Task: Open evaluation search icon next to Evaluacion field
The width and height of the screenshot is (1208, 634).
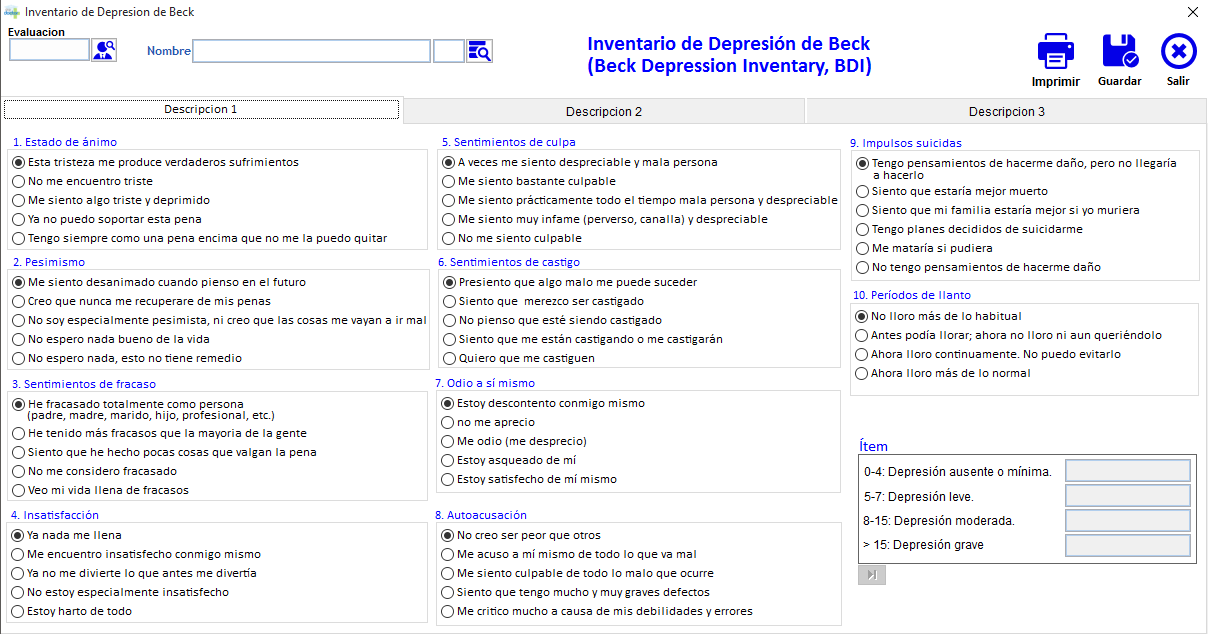Action: (x=104, y=50)
